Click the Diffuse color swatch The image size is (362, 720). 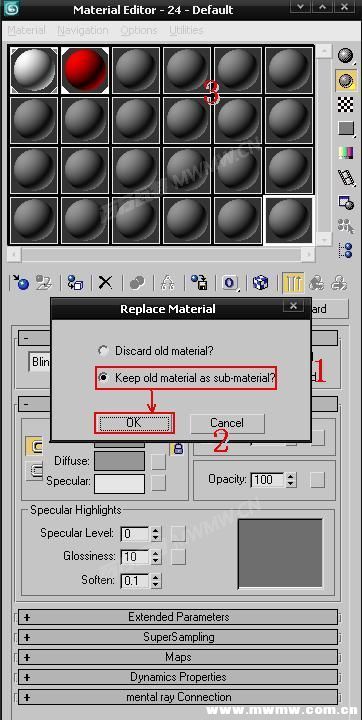(119, 461)
